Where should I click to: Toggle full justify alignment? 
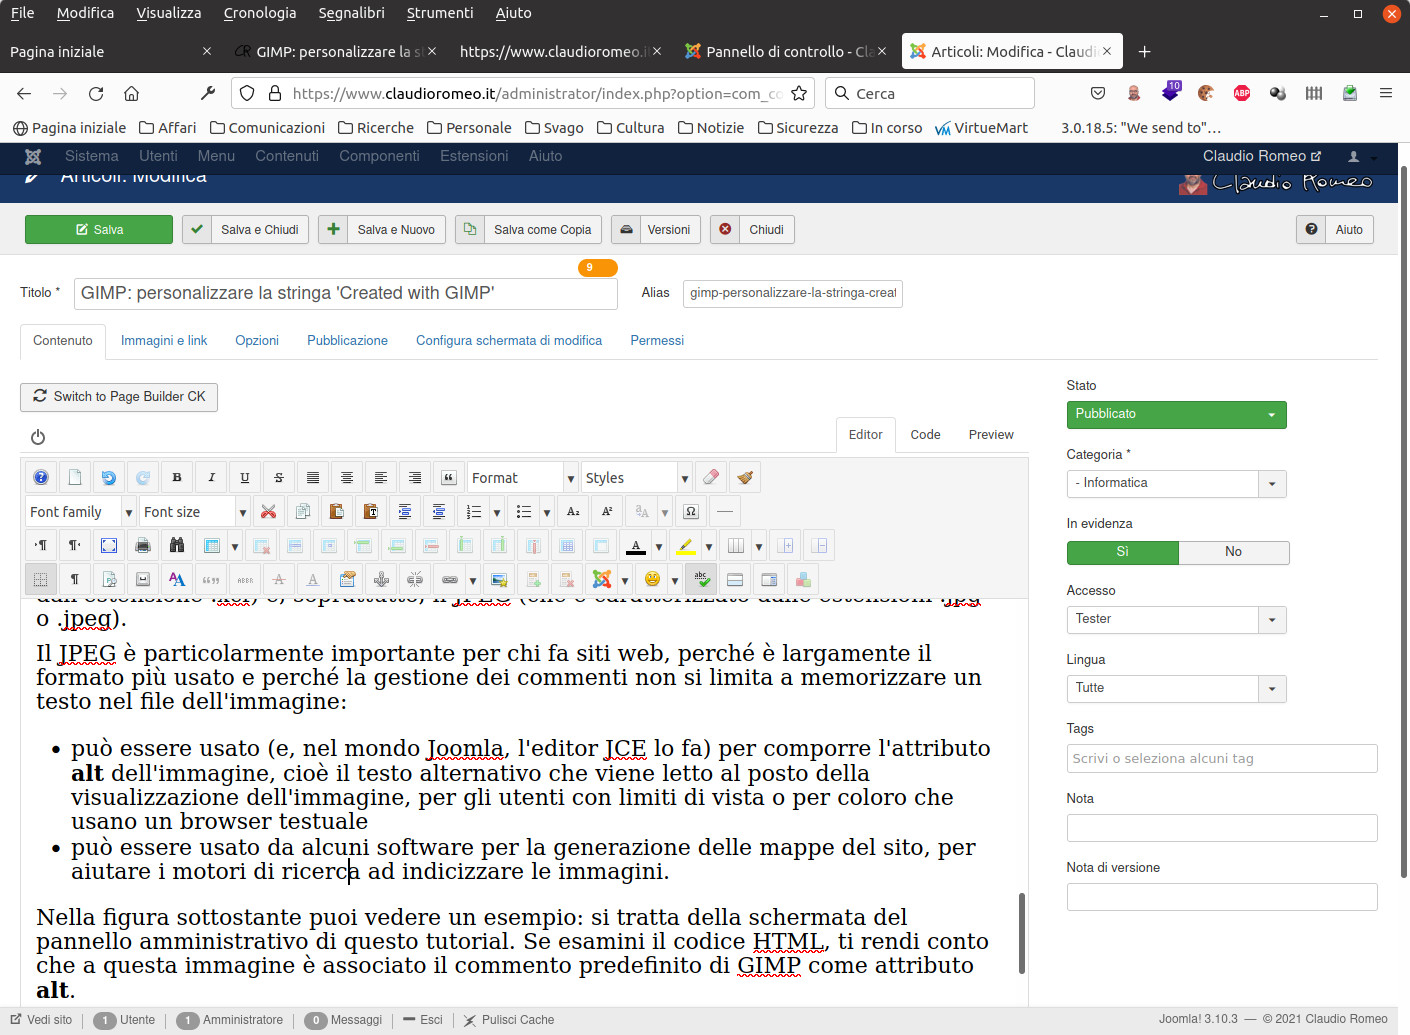pos(313,477)
